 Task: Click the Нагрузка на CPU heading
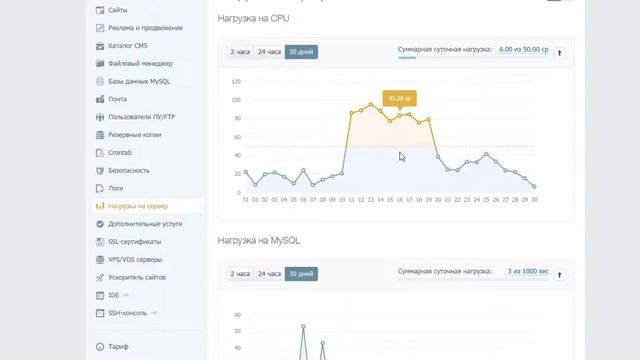coord(253,18)
